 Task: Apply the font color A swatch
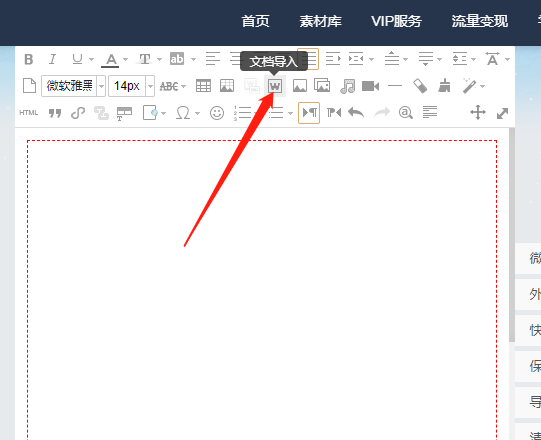pos(110,60)
